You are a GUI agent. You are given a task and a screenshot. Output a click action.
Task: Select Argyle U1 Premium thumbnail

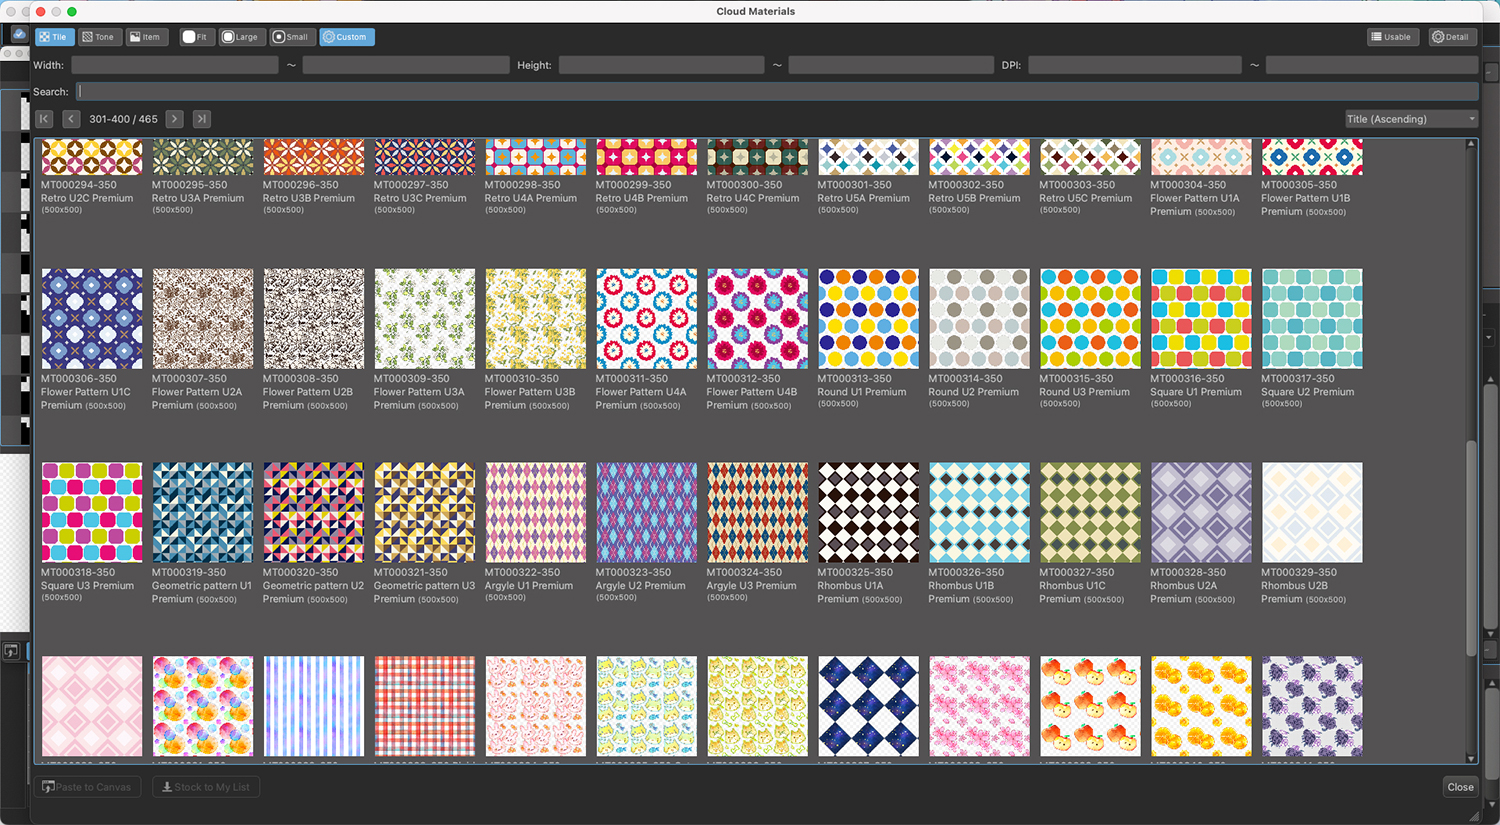(536, 512)
